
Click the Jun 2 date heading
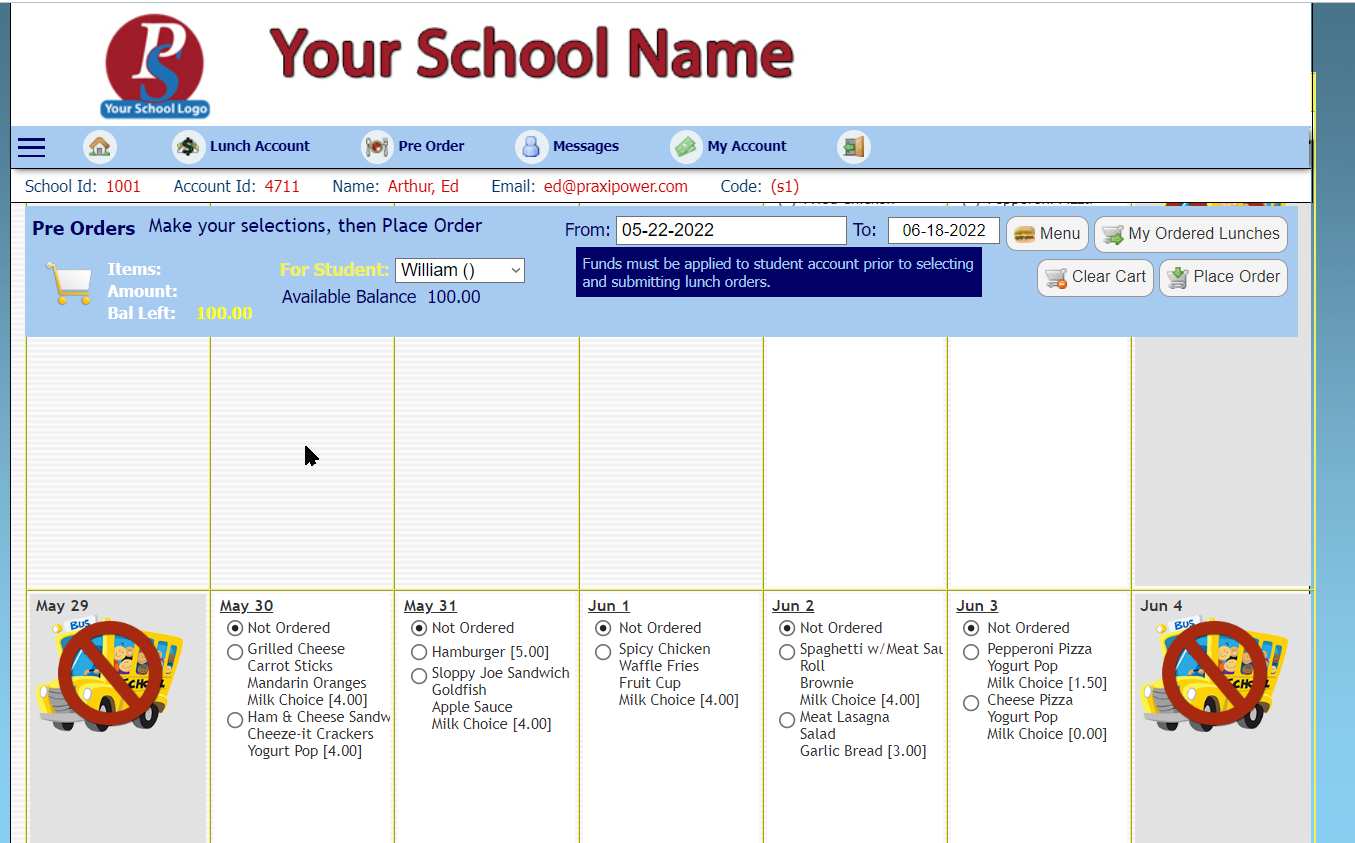[x=793, y=606]
